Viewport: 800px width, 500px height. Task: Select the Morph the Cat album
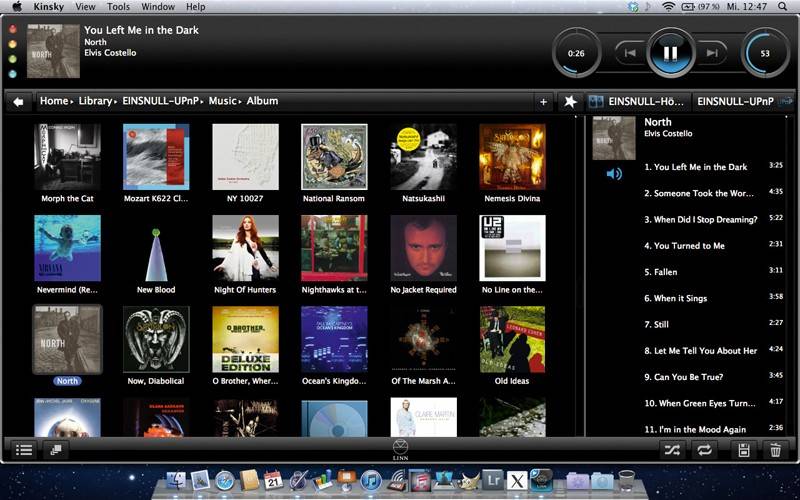click(67, 157)
